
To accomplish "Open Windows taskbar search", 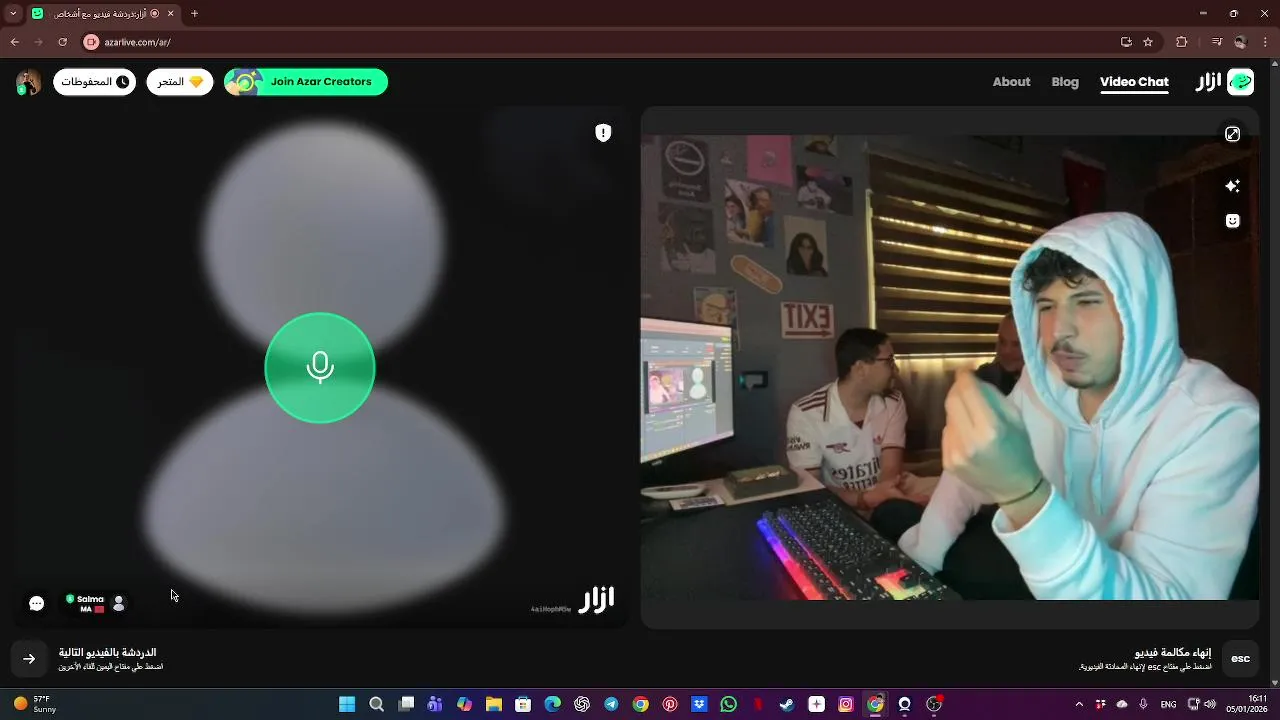I will [x=376, y=704].
